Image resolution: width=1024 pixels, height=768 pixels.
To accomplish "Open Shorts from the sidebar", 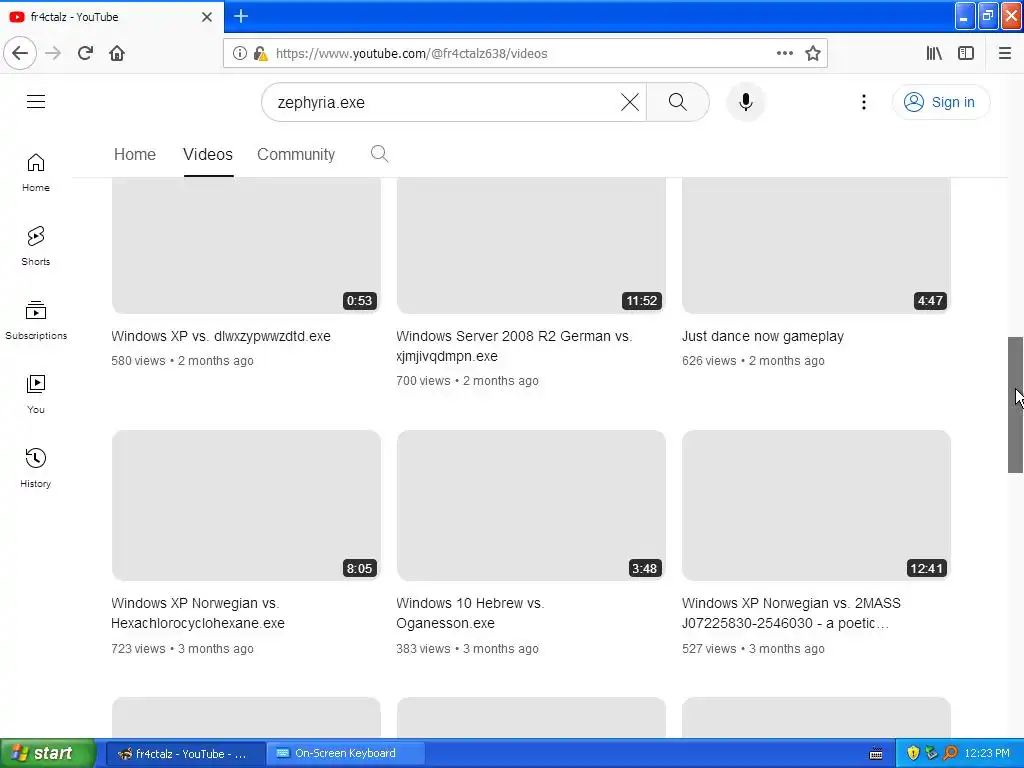I will [x=36, y=246].
